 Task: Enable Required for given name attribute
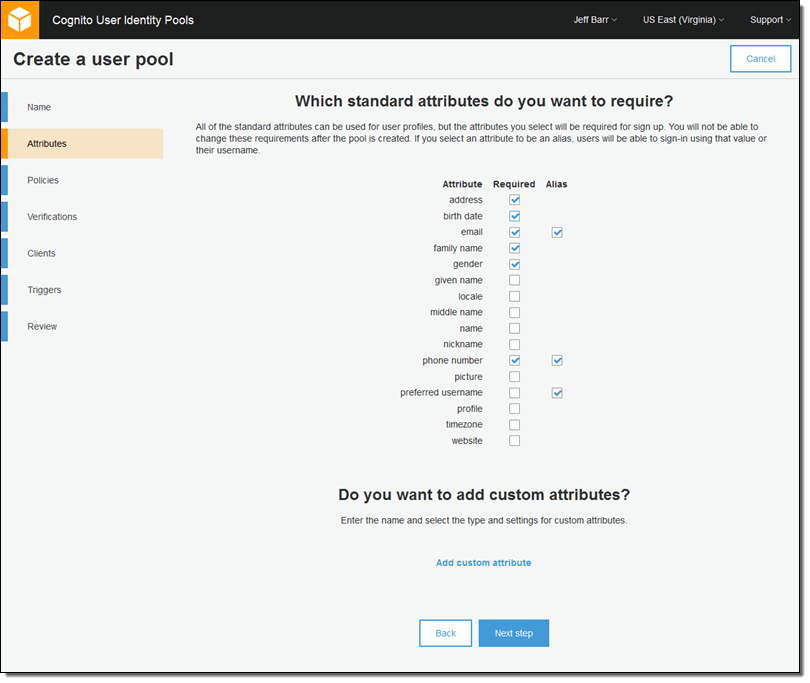tap(515, 281)
